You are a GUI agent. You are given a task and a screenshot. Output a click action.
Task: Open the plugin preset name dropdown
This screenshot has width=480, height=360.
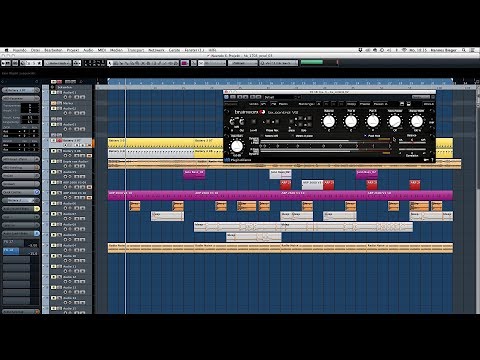click(x=282, y=97)
